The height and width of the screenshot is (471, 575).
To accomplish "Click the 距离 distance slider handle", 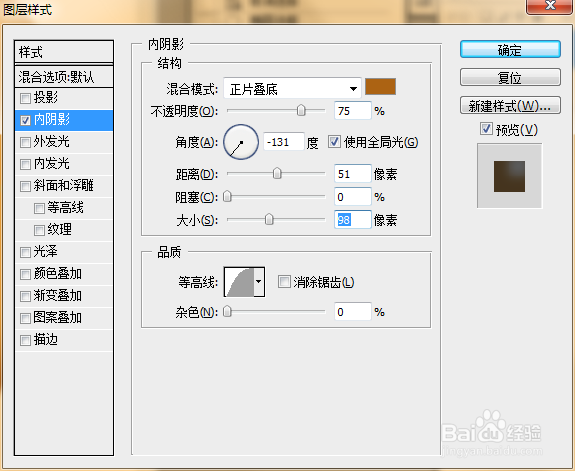I will [277, 173].
